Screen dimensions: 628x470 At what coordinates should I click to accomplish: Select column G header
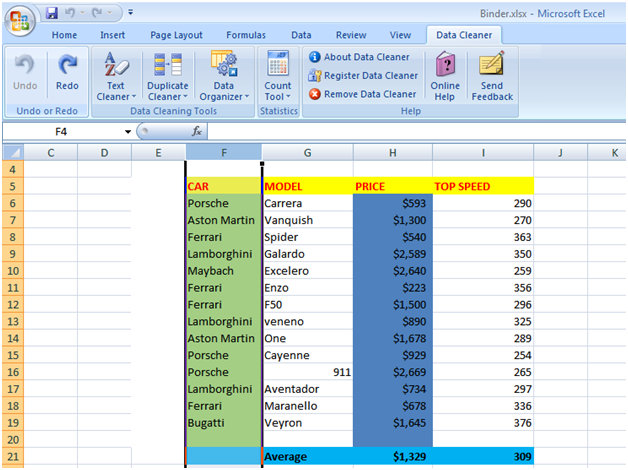point(307,153)
